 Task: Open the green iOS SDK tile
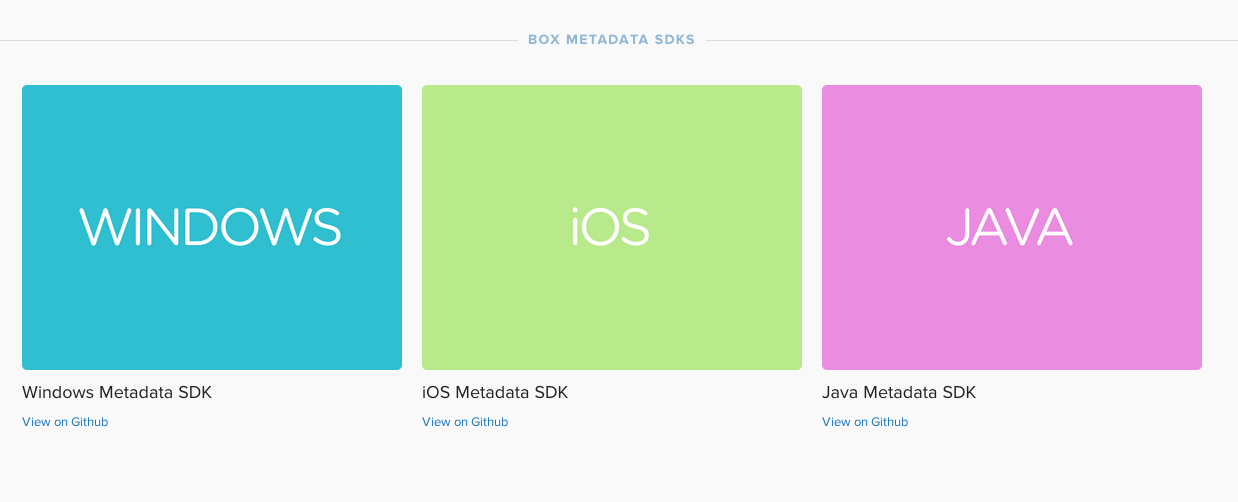coord(612,227)
